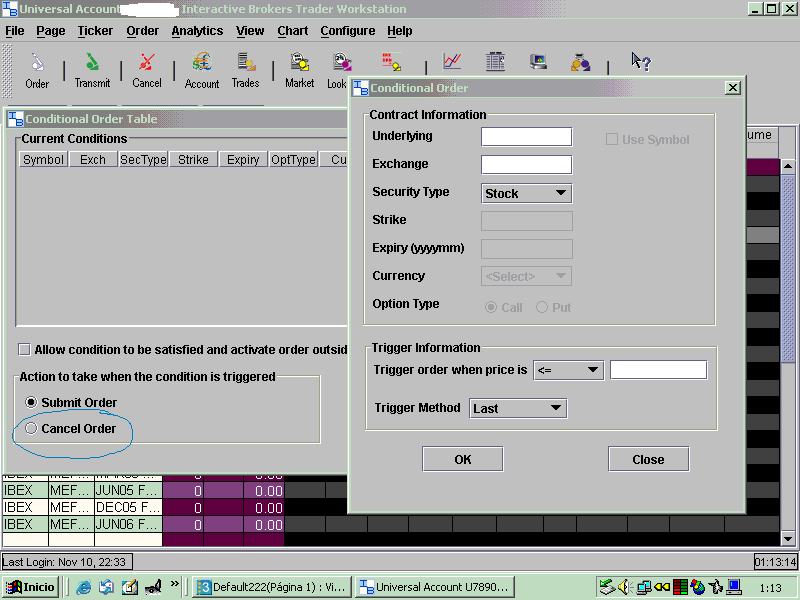Click the trigger price value field
800x600 pixels.
pos(659,370)
